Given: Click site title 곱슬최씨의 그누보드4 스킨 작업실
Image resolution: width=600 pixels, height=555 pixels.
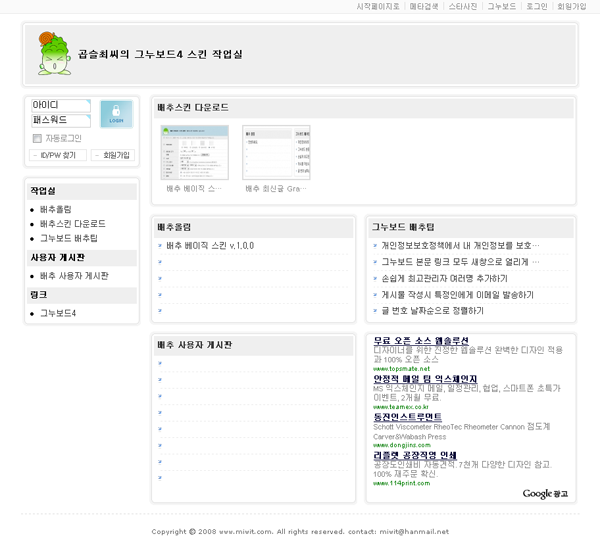Looking at the screenshot, I should [160, 54].
